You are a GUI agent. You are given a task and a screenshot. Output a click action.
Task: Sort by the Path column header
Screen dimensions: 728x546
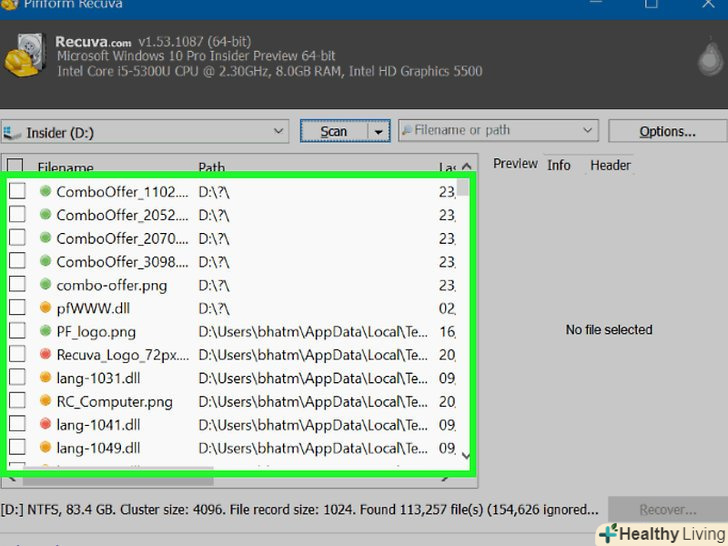211,167
